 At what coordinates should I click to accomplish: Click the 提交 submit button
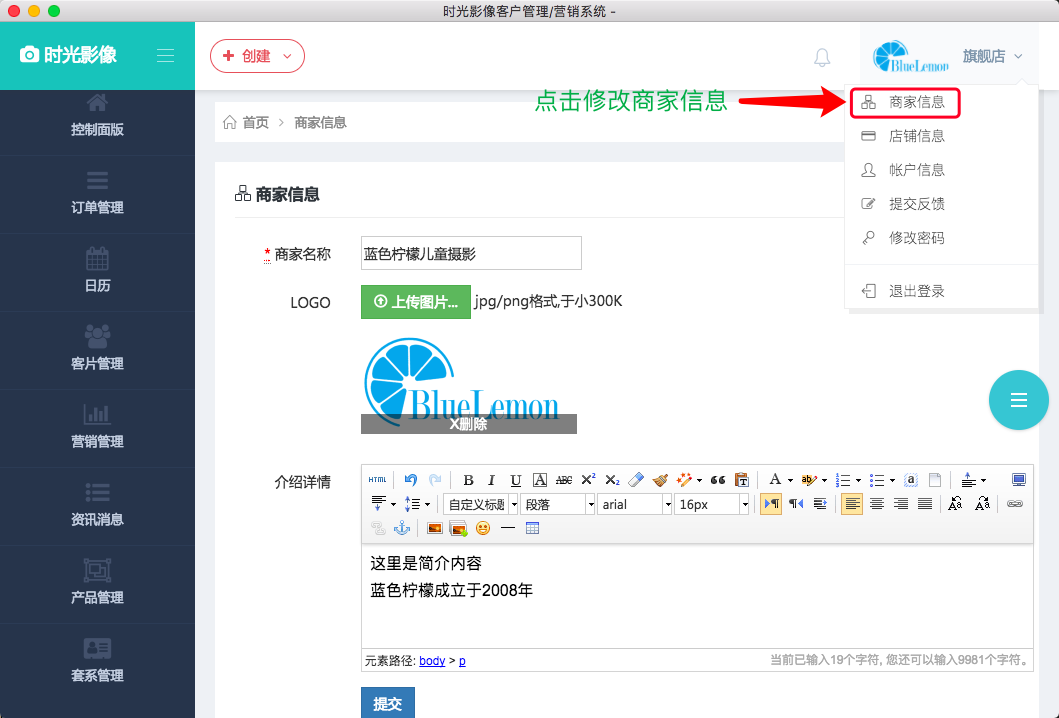[387, 703]
